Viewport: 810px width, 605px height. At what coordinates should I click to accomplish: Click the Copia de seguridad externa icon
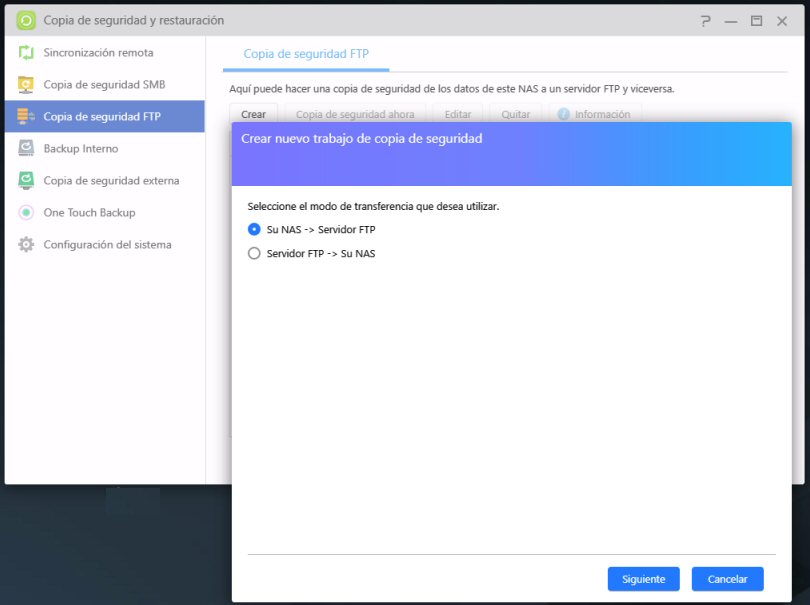click(26, 180)
